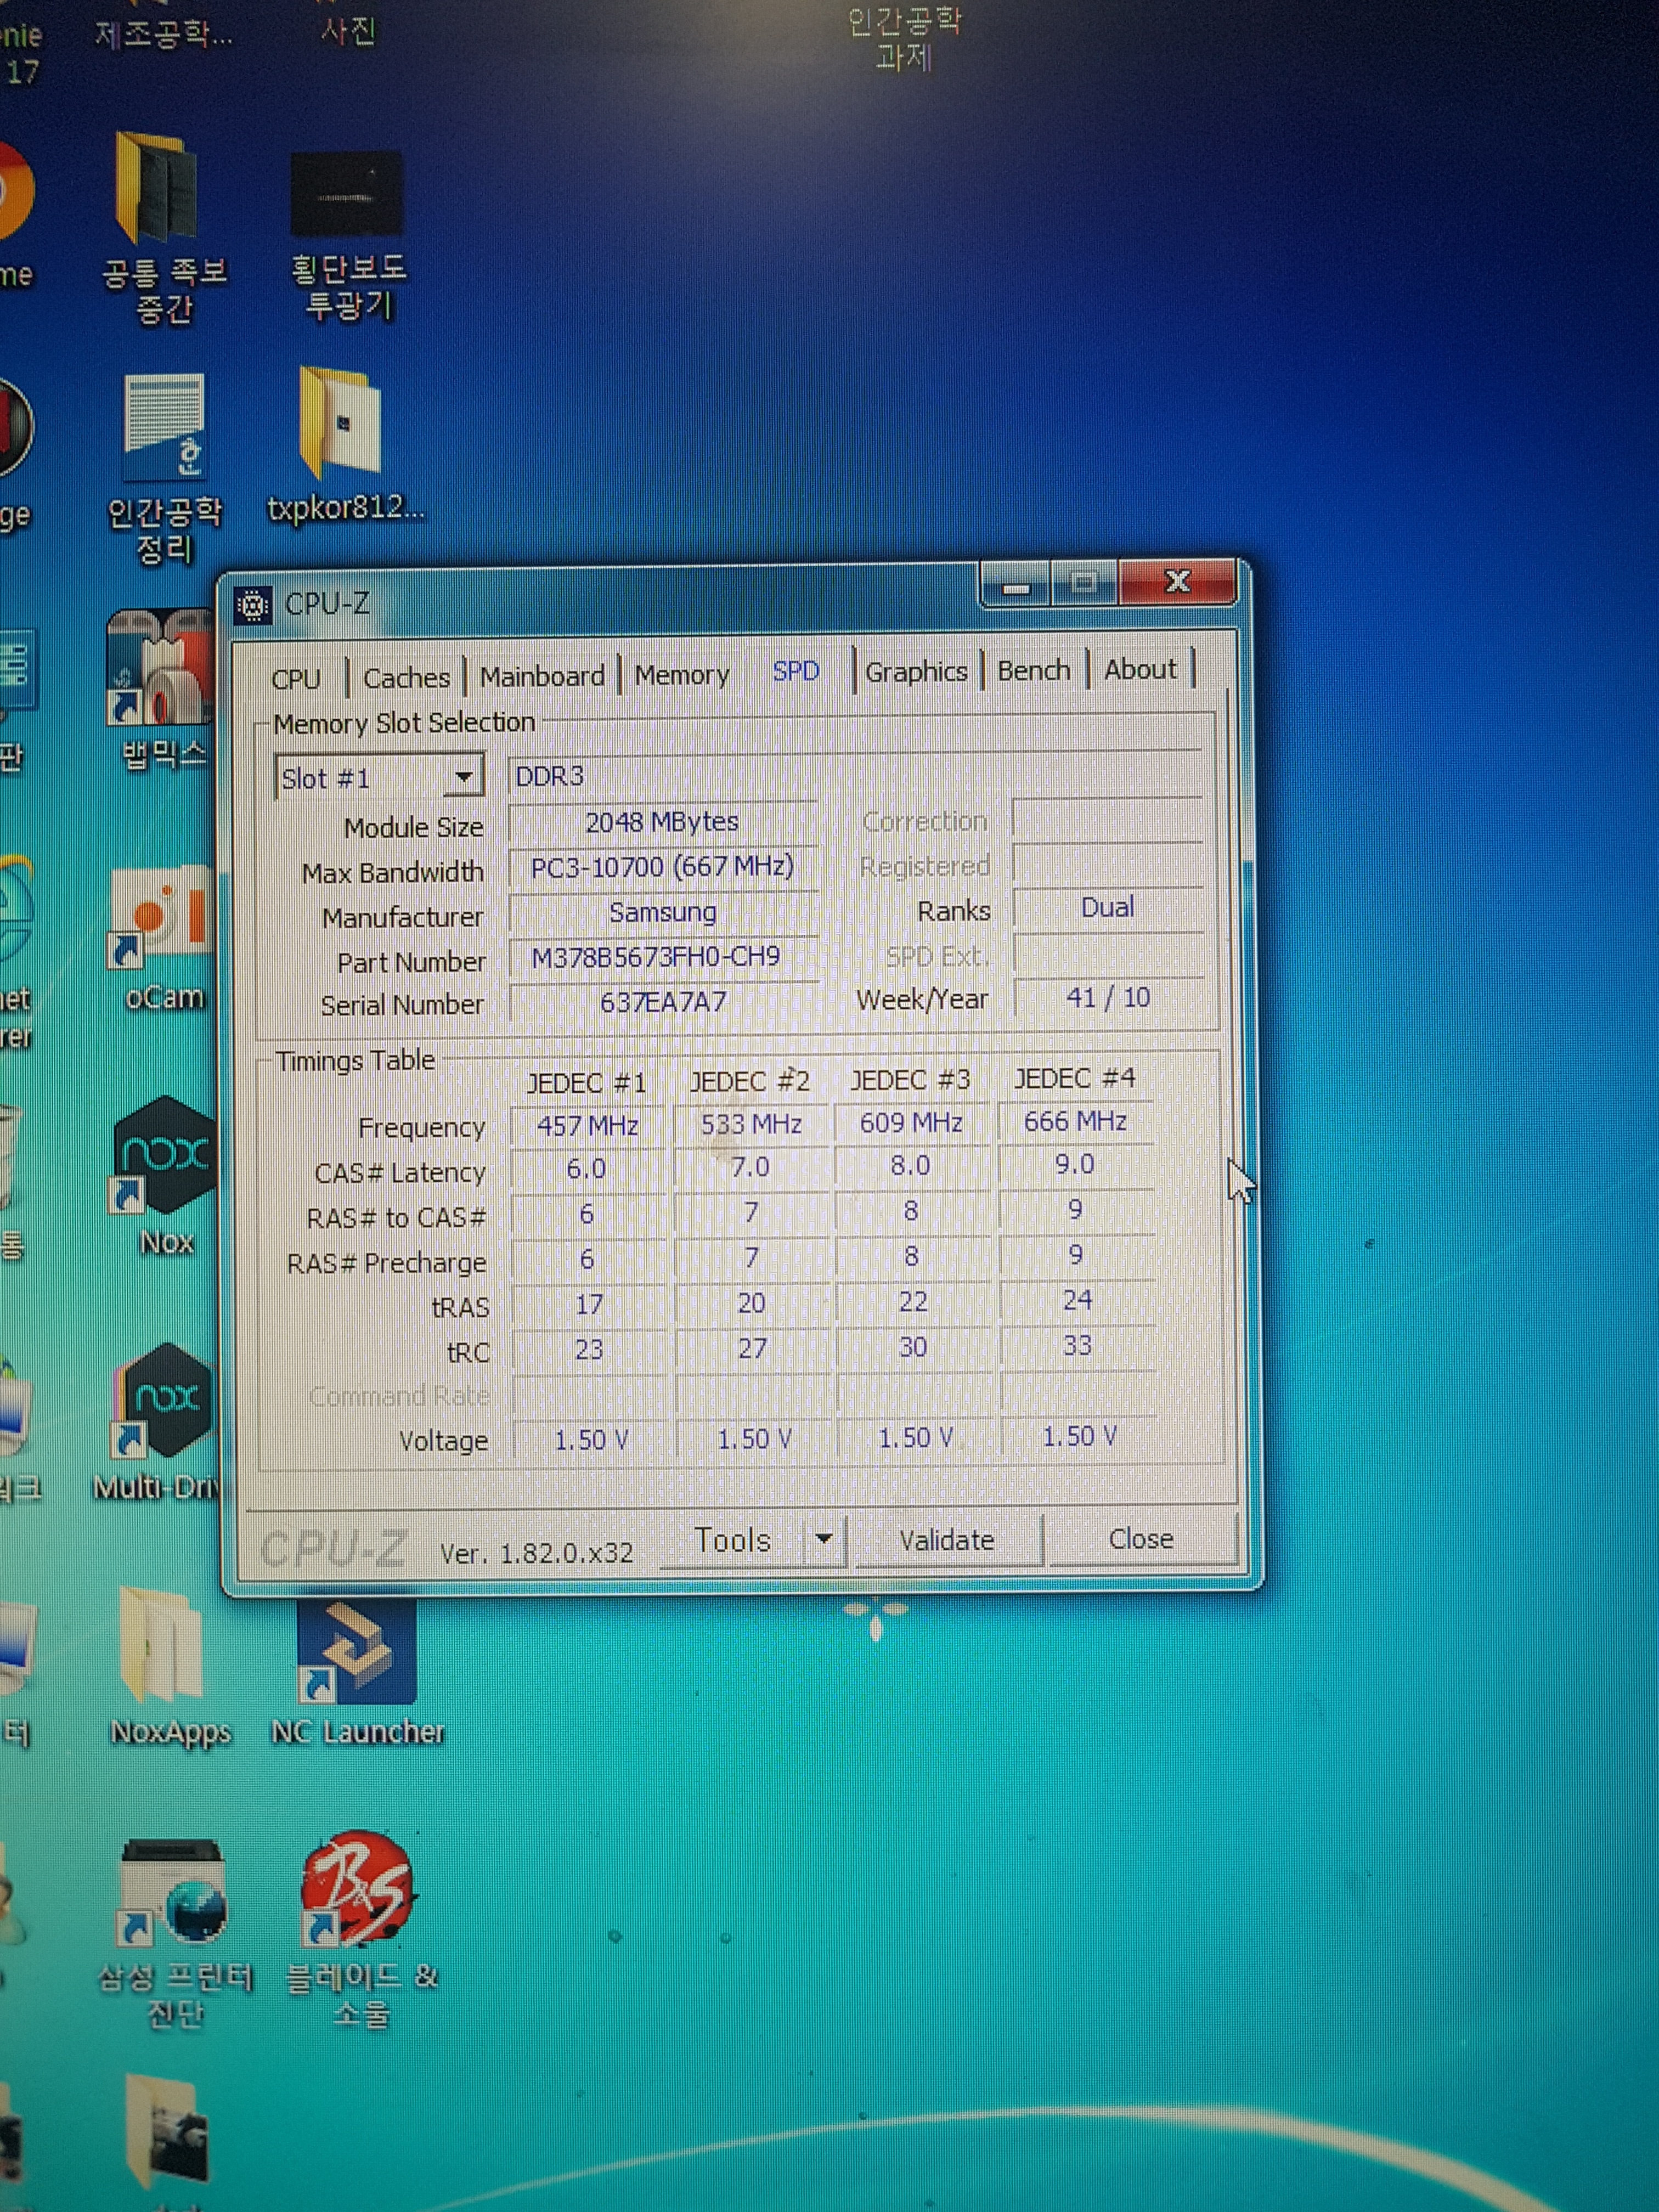Image resolution: width=1659 pixels, height=2212 pixels.
Task: Switch to the About tab
Action: 1140,669
